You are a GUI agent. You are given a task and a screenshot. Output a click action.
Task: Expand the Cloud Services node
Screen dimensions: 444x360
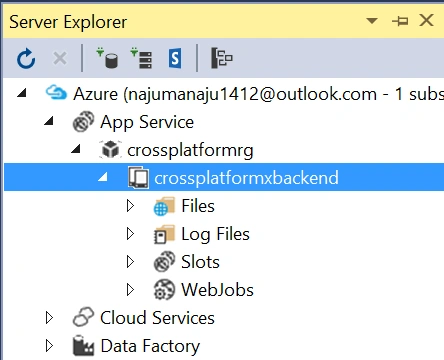[x=49, y=318]
